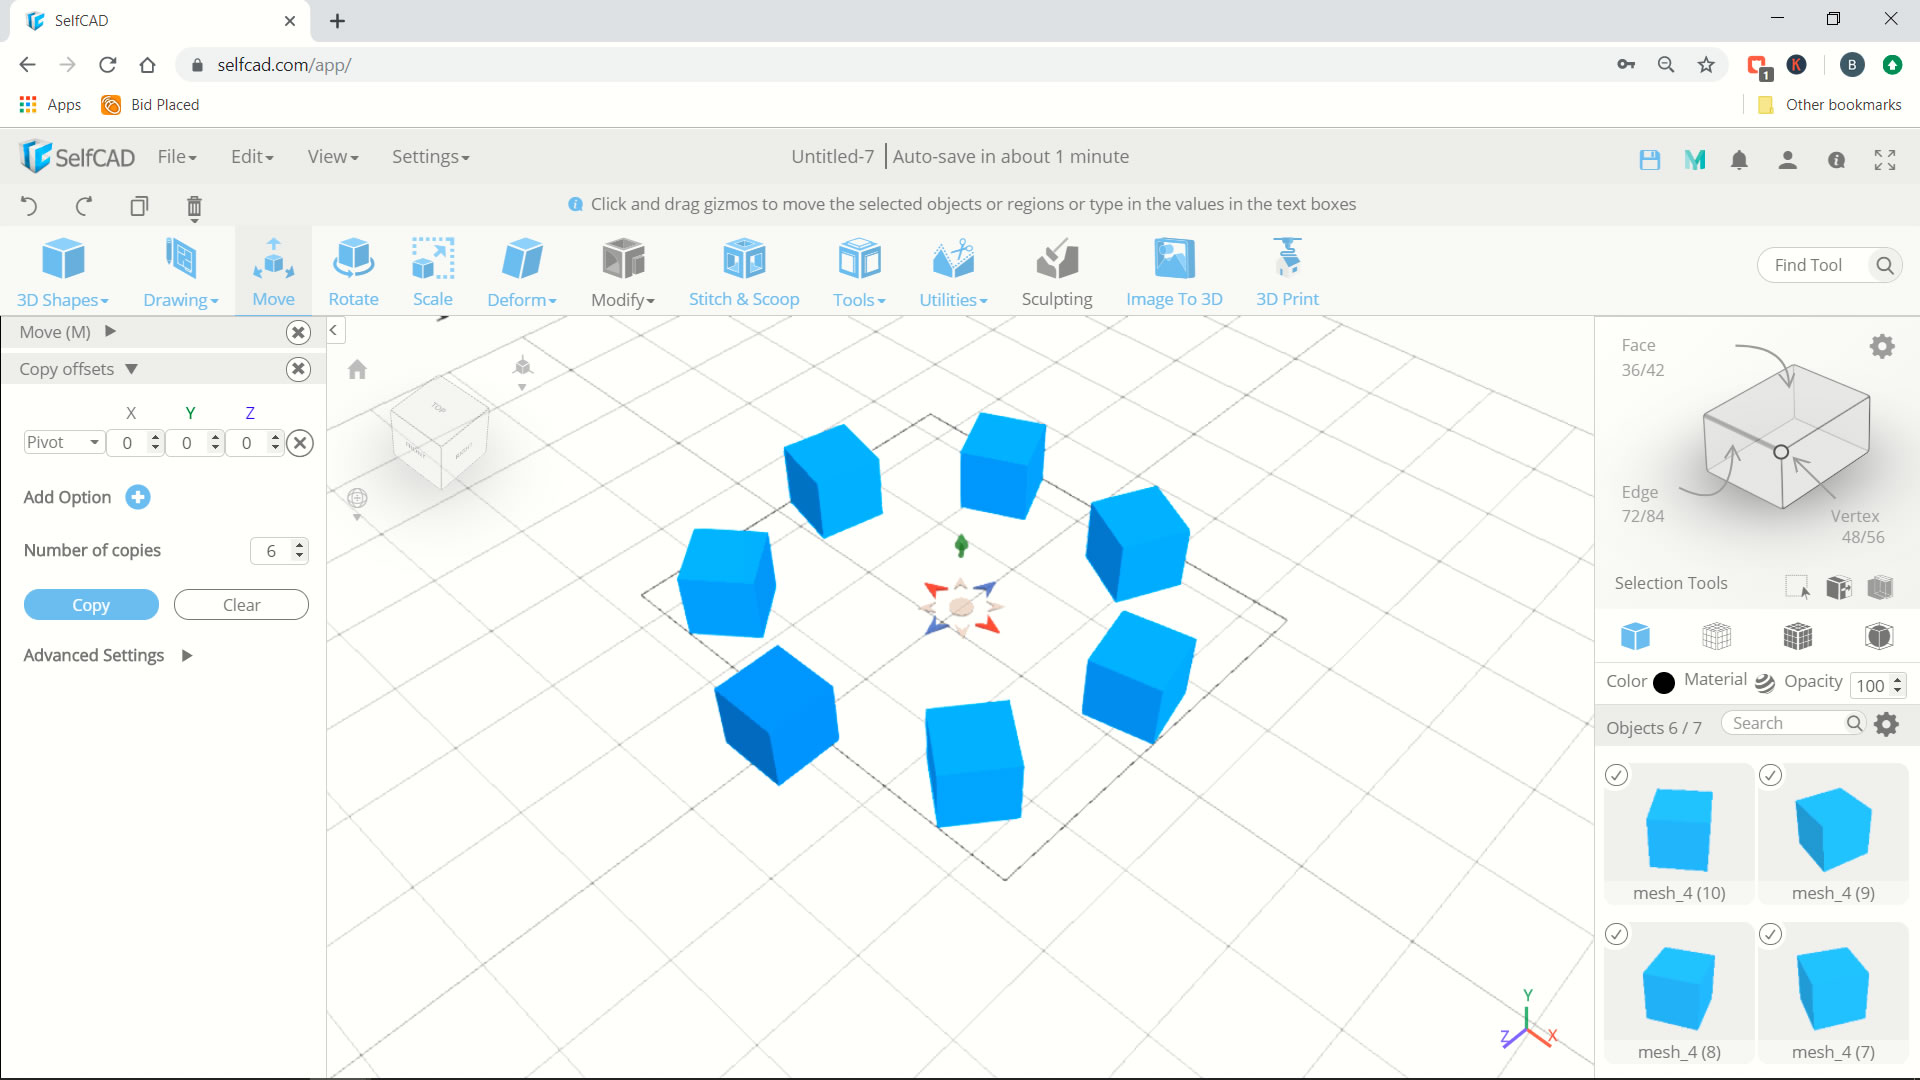The image size is (1920, 1080).
Task: Enable solid plus wireframe mode cube
Action: pyautogui.click(x=1797, y=636)
